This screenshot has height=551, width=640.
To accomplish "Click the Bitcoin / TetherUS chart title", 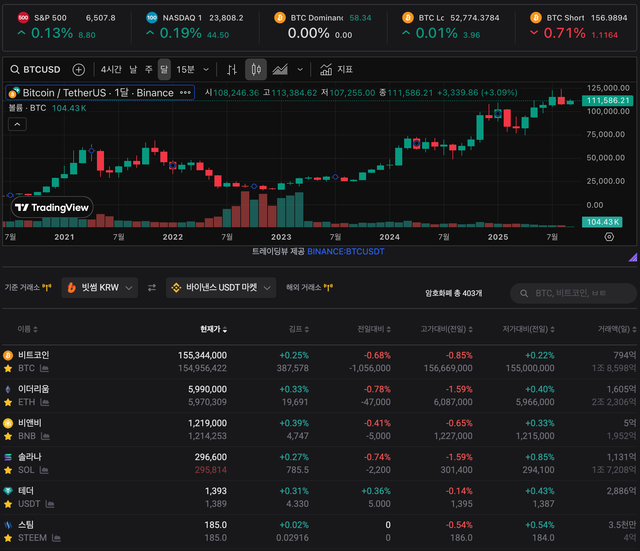I will (x=98, y=93).
